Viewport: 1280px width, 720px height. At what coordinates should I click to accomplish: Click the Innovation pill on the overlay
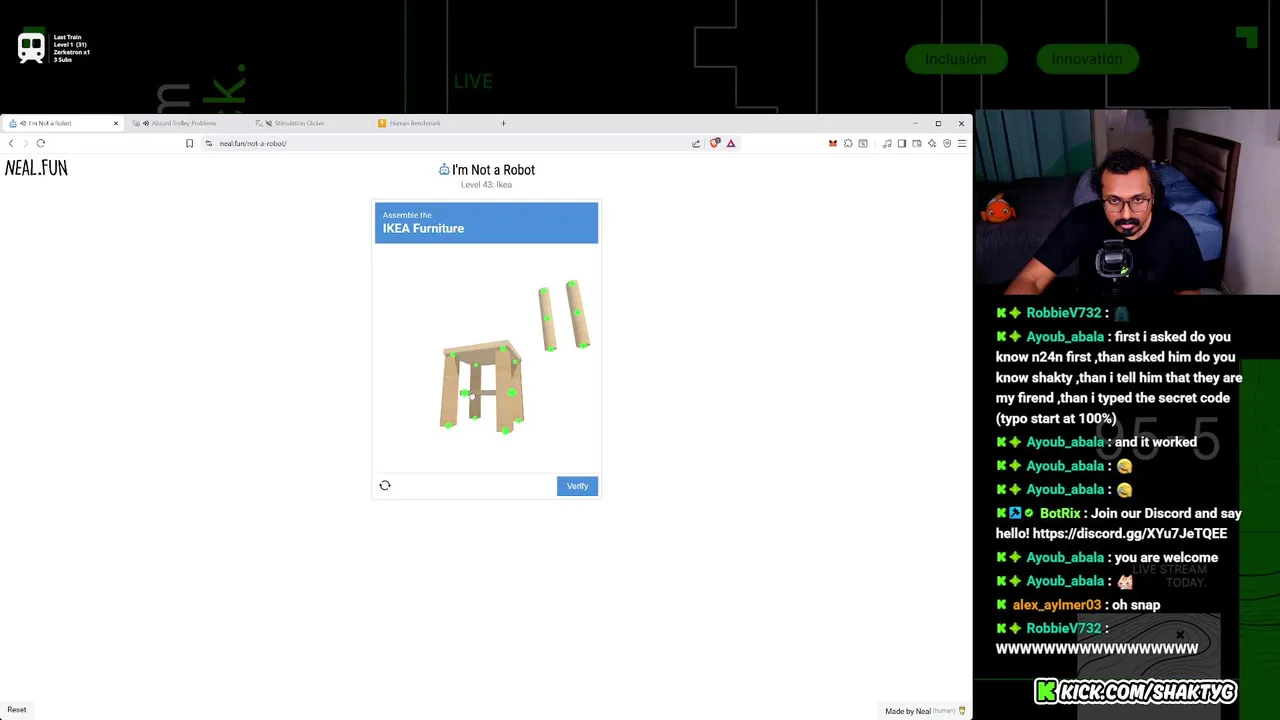1087,59
